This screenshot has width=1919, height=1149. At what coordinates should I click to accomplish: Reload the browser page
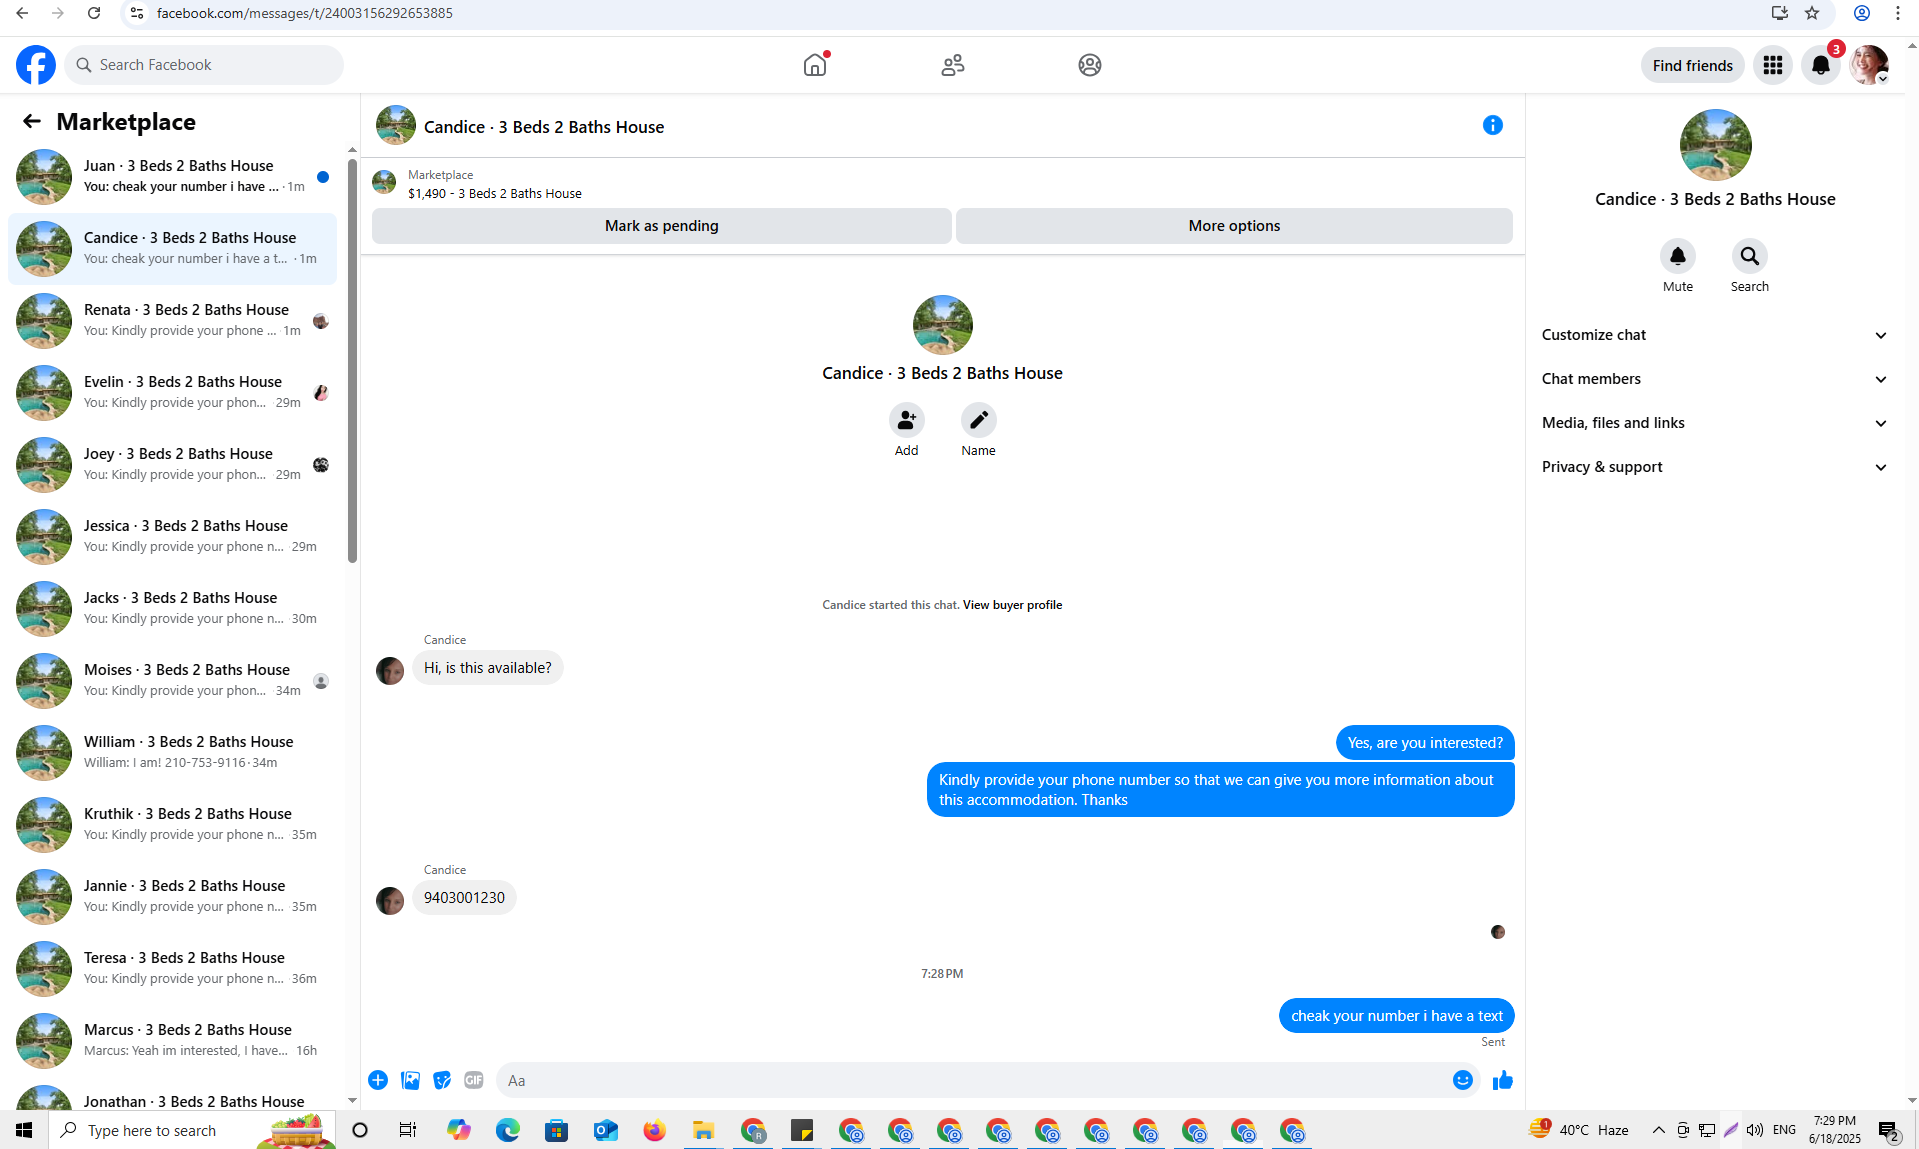94,13
